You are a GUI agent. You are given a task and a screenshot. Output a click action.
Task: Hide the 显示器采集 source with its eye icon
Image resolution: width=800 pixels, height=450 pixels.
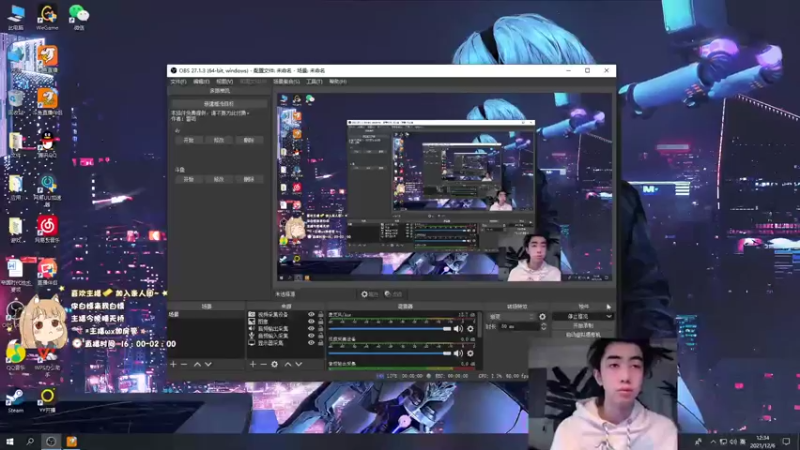click(311, 343)
